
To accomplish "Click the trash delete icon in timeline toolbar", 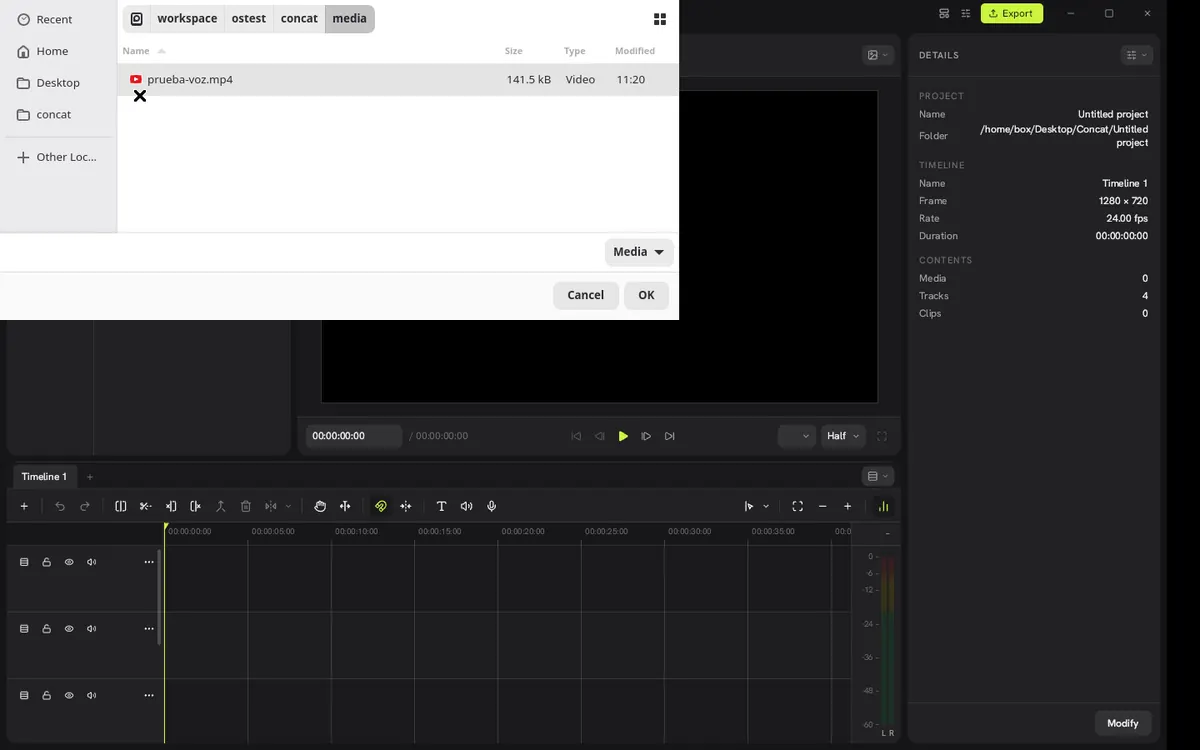I will click(x=246, y=506).
